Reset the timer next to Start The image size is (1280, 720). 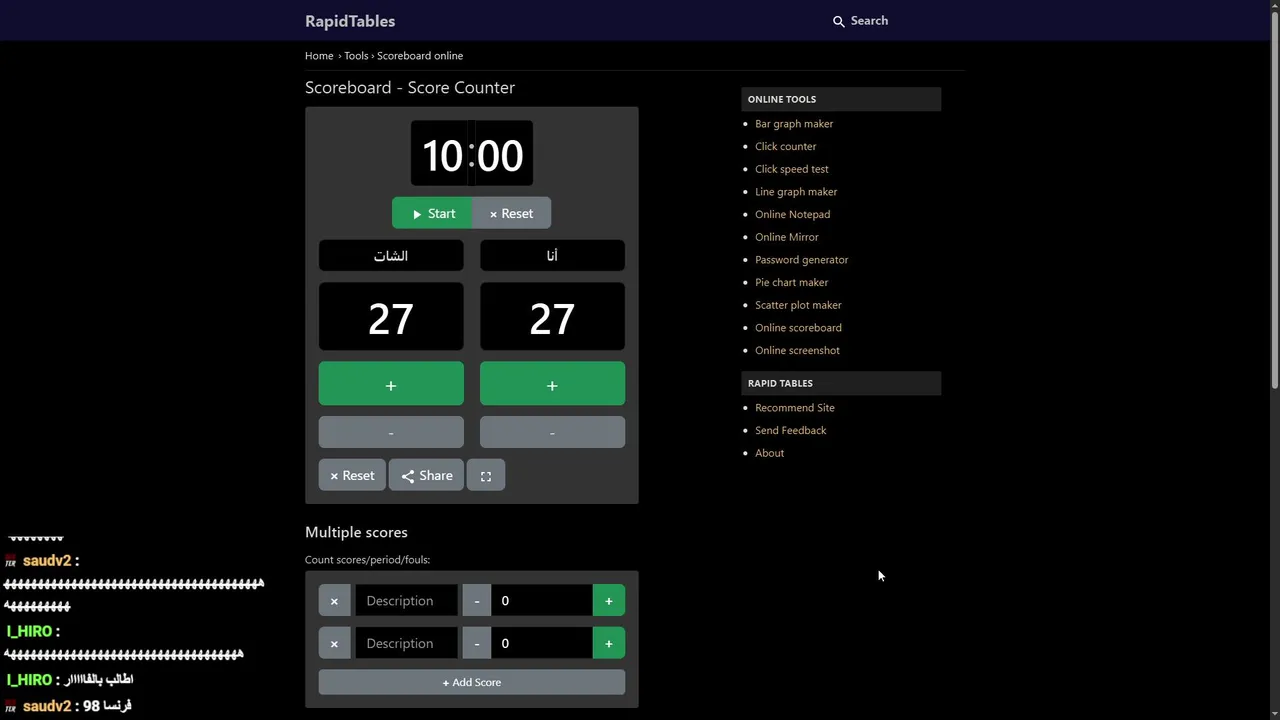(x=511, y=213)
